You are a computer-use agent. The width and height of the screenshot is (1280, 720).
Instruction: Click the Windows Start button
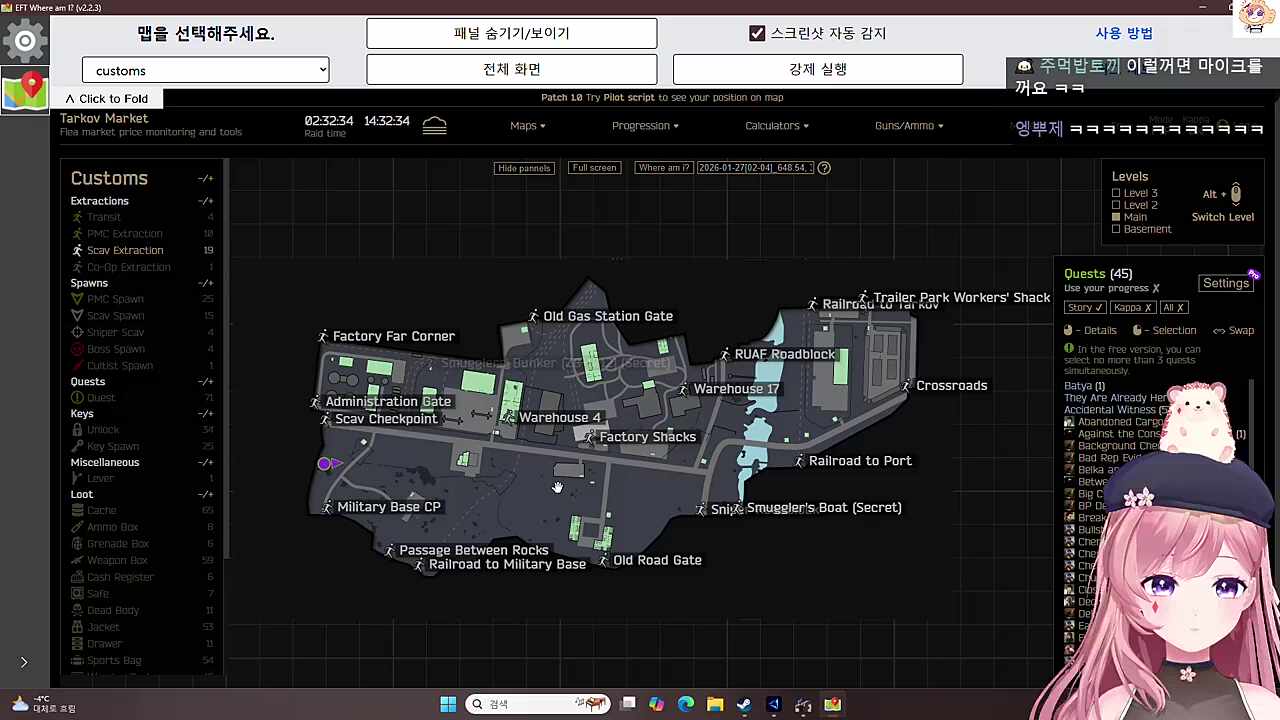click(448, 704)
